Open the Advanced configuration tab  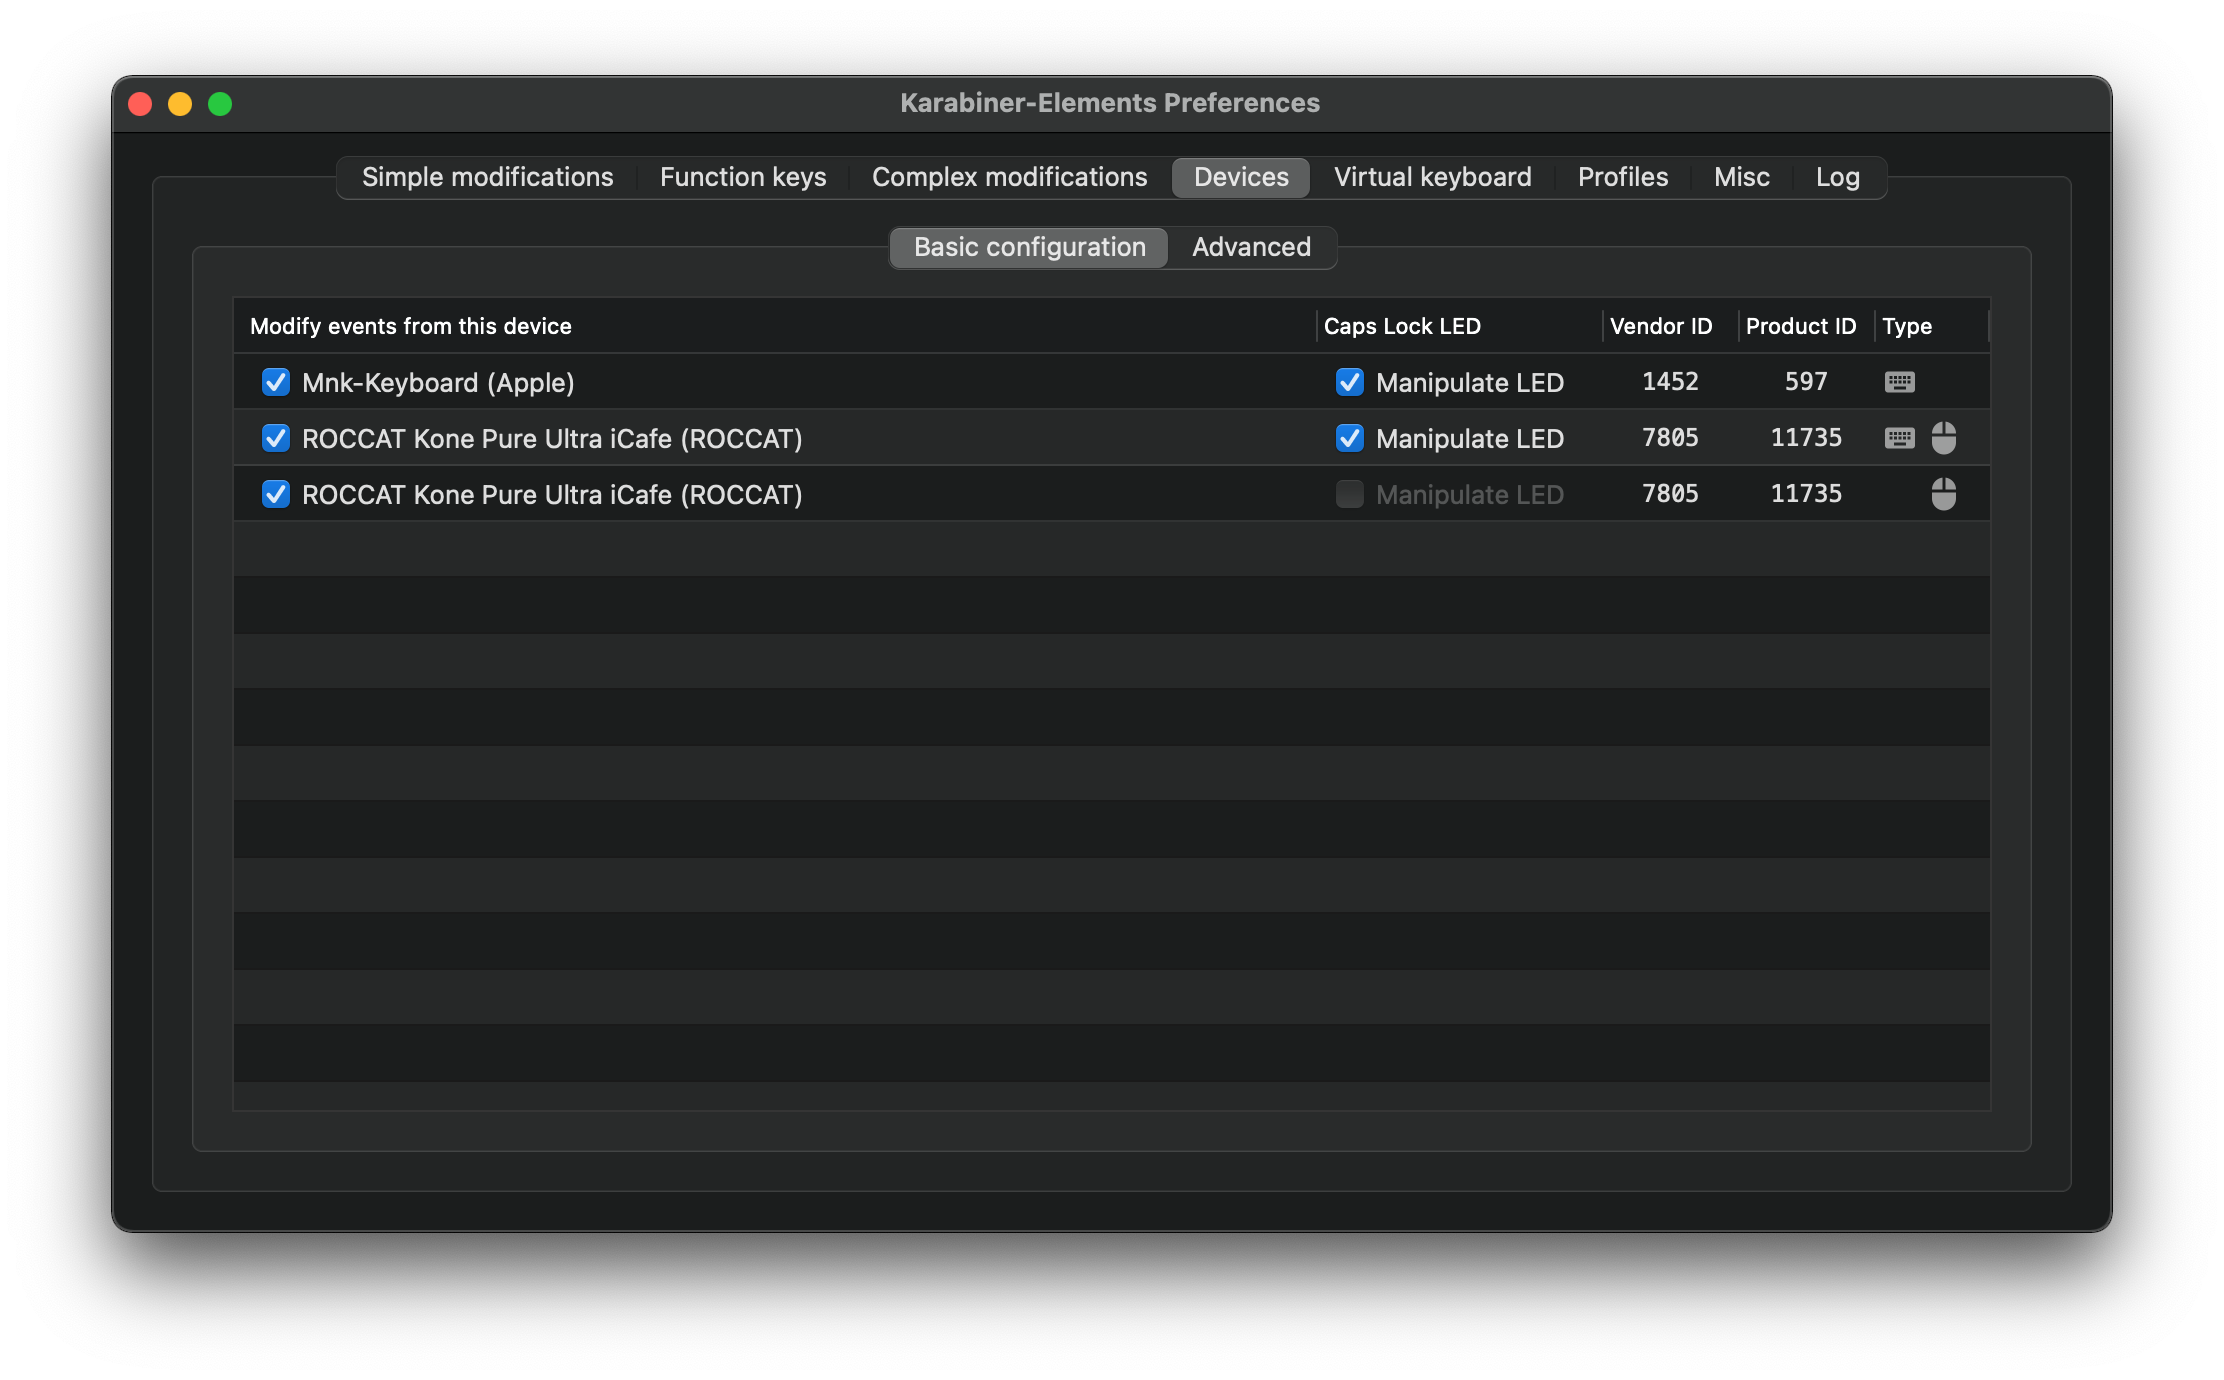tap(1251, 246)
